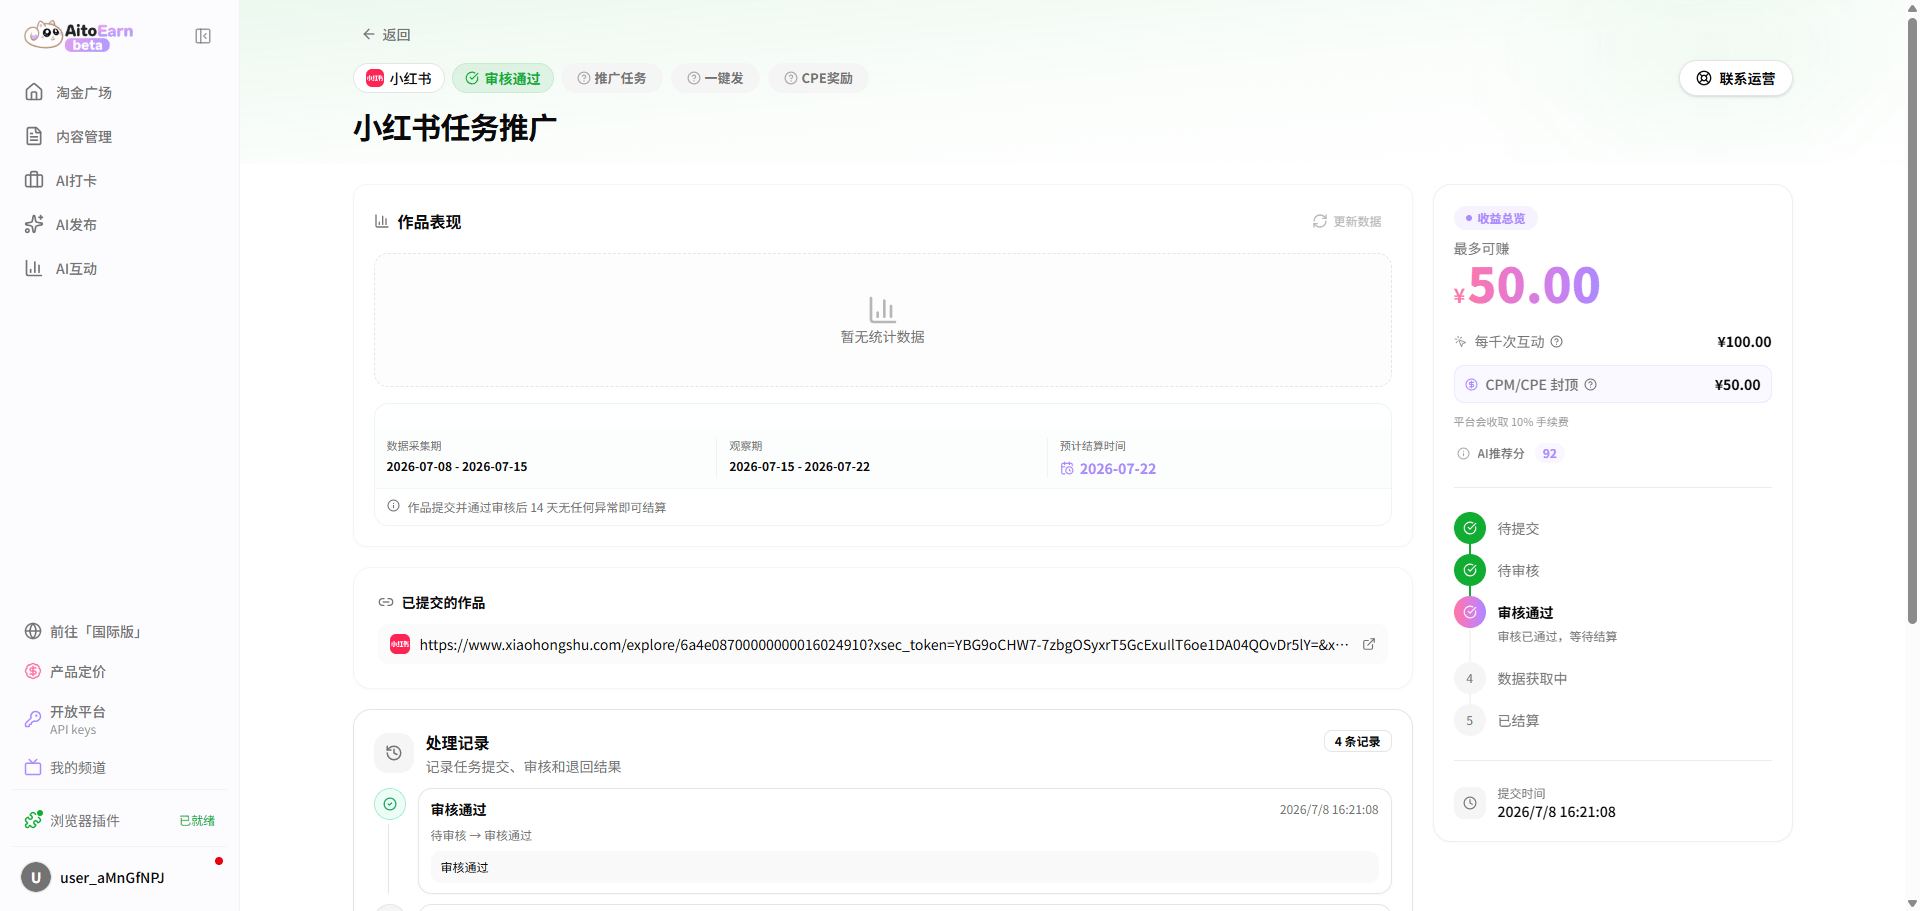Click the calendar icon by 2026-07-22
This screenshot has width=1920, height=911.
(x=1067, y=468)
